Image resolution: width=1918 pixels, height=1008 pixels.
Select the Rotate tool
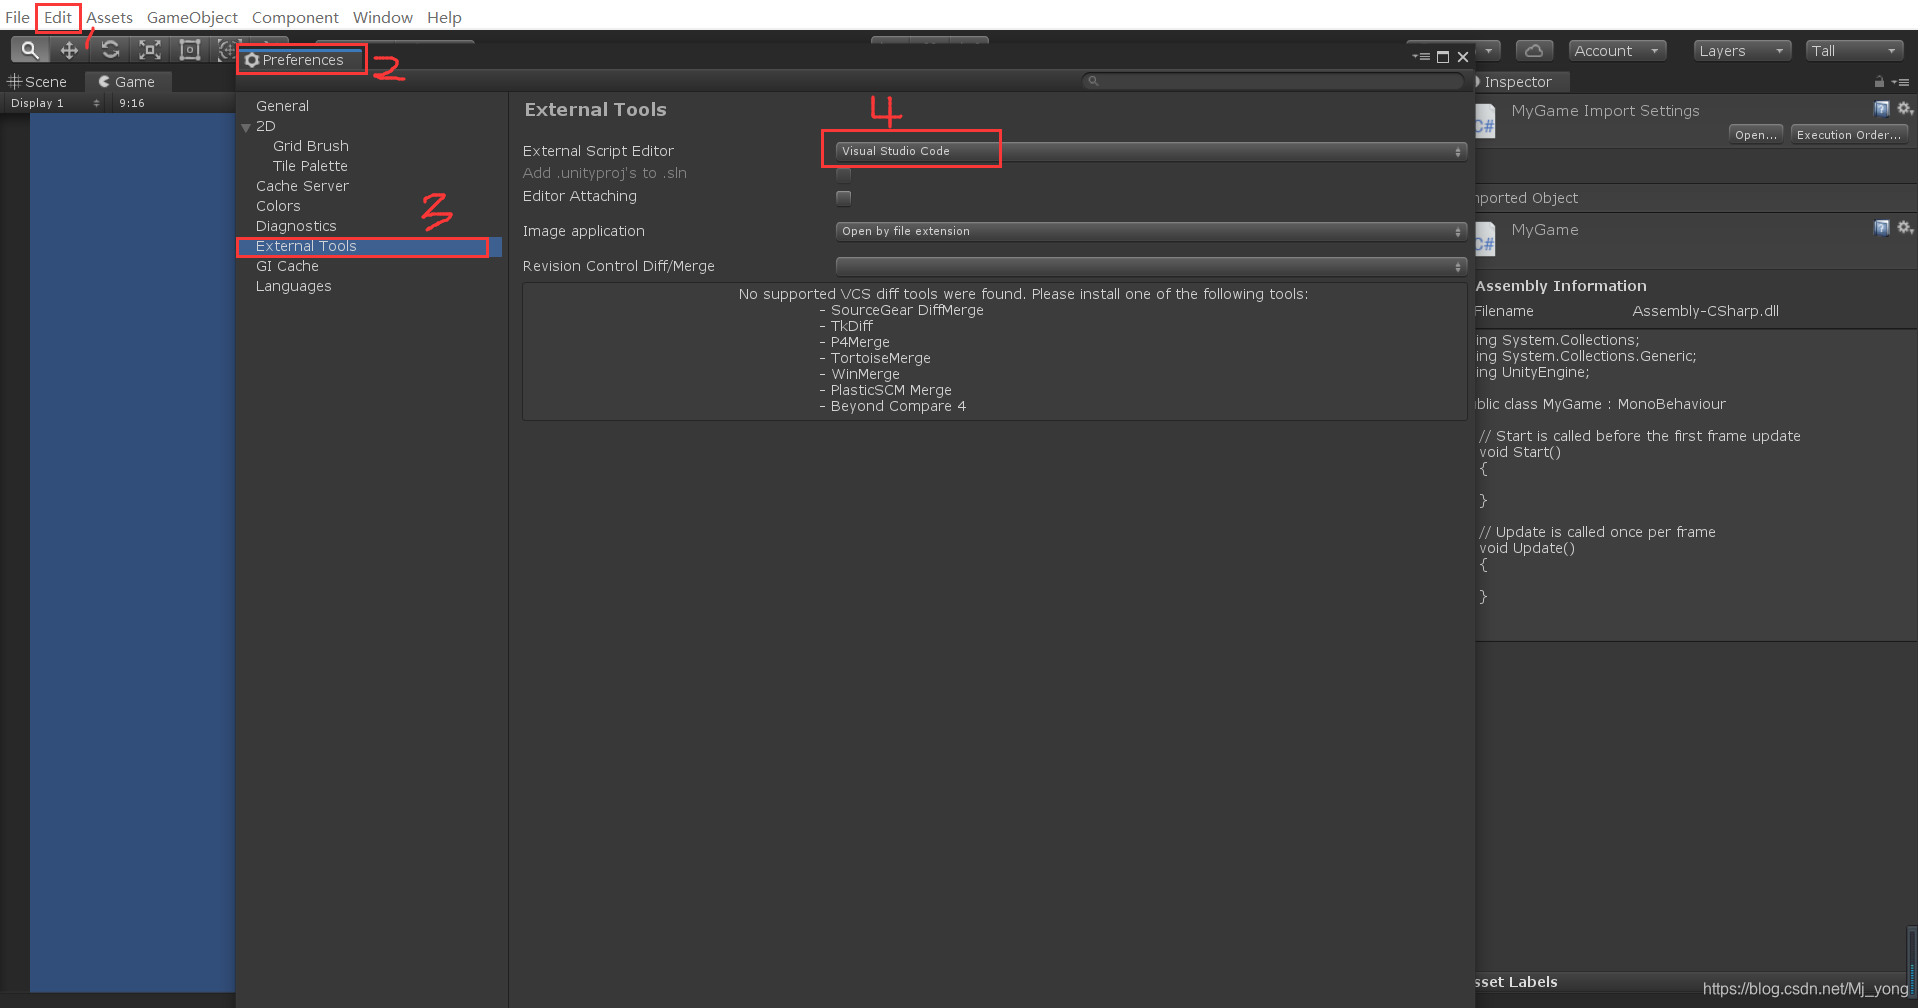tap(110, 50)
